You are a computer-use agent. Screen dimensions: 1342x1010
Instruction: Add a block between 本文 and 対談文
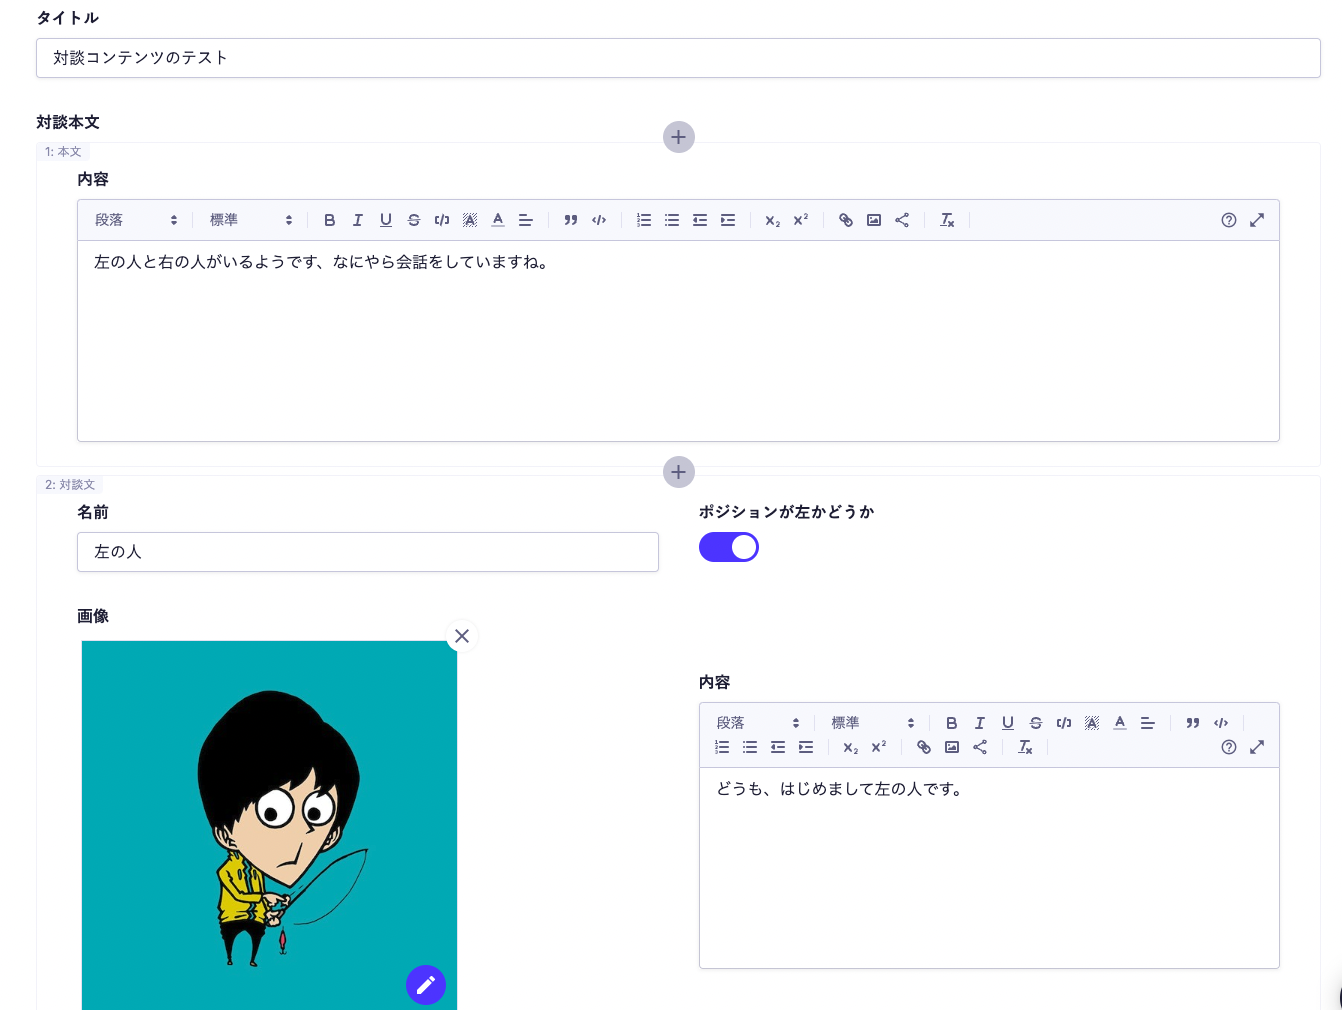(x=679, y=472)
